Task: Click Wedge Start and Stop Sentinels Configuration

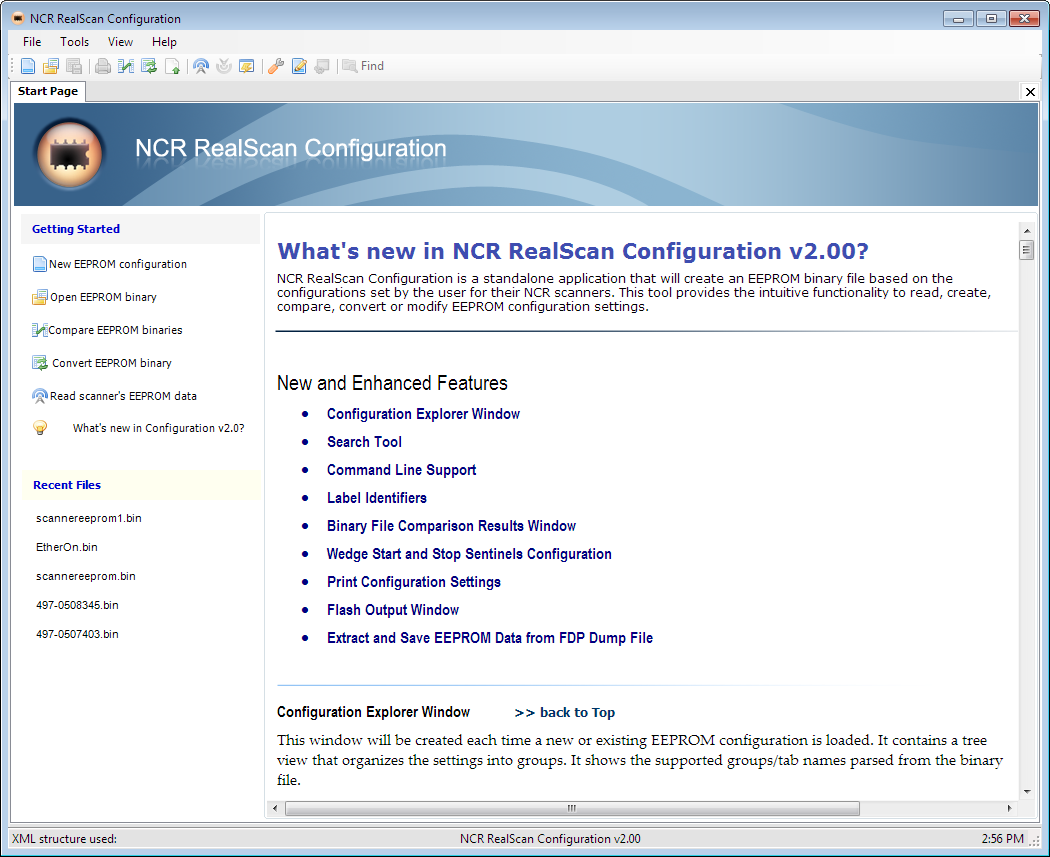Action: click(469, 554)
